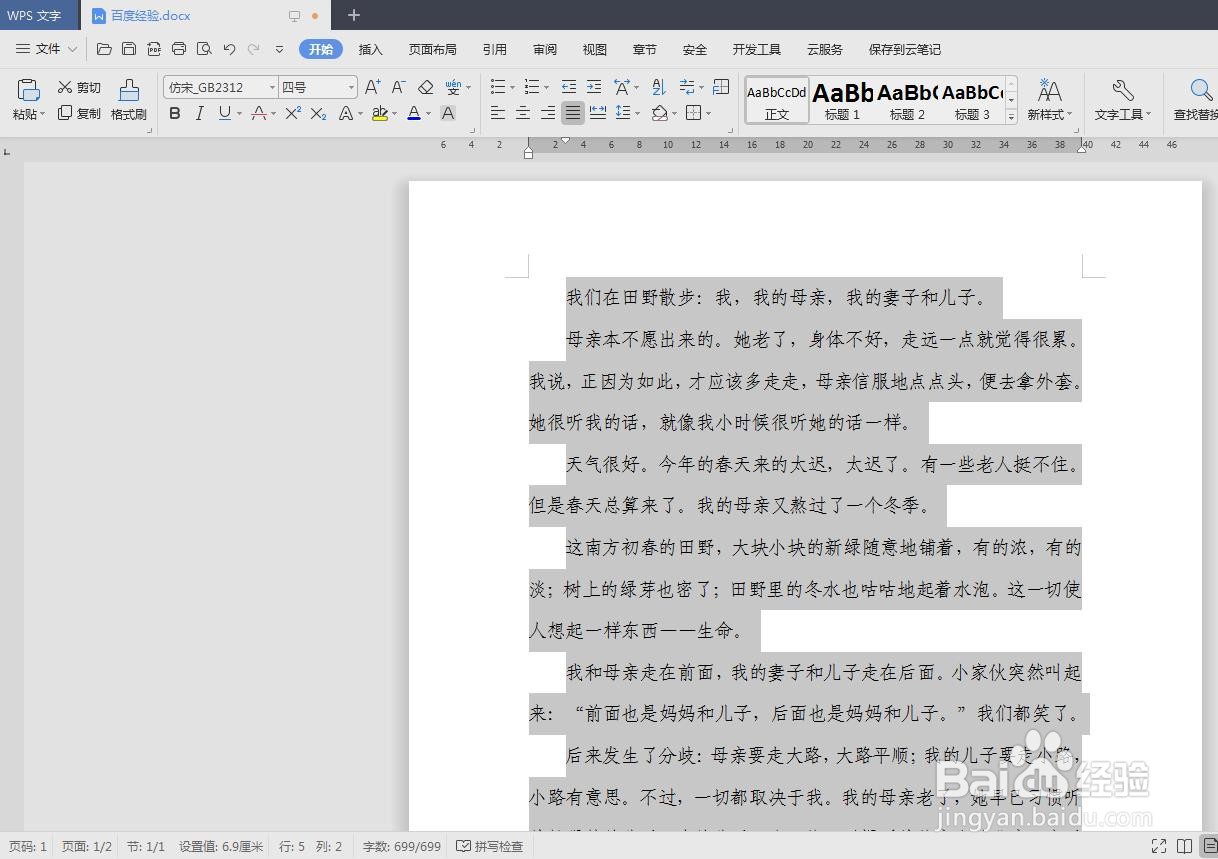
Task: Clear formatting with eraser icon
Action: pyautogui.click(x=425, y=87)
